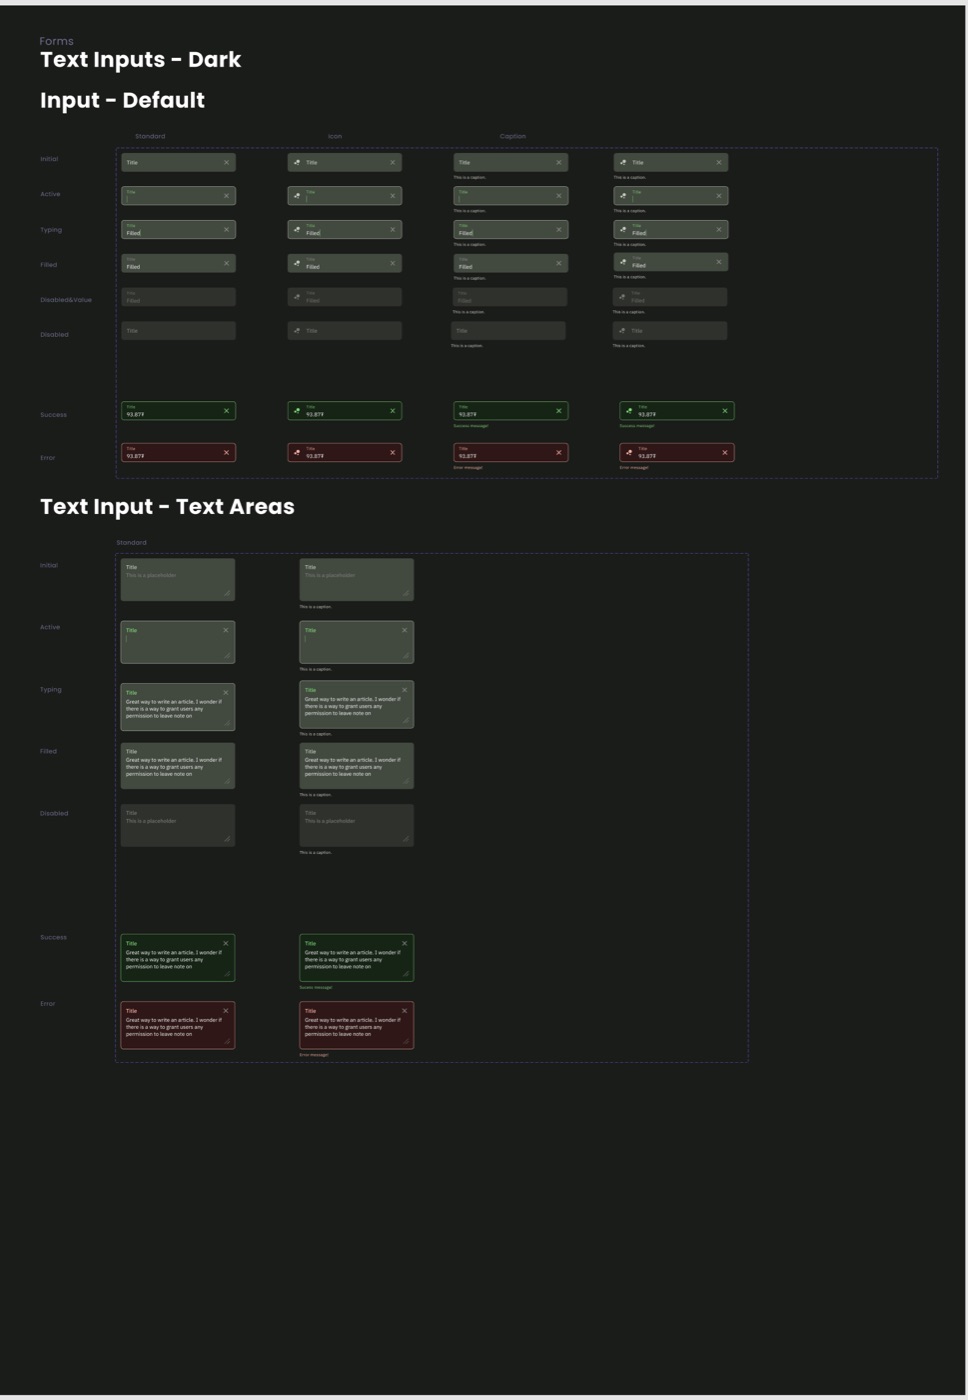
Task: Click the X in the Active Standard text area
Action: click(x=226, y=630)
